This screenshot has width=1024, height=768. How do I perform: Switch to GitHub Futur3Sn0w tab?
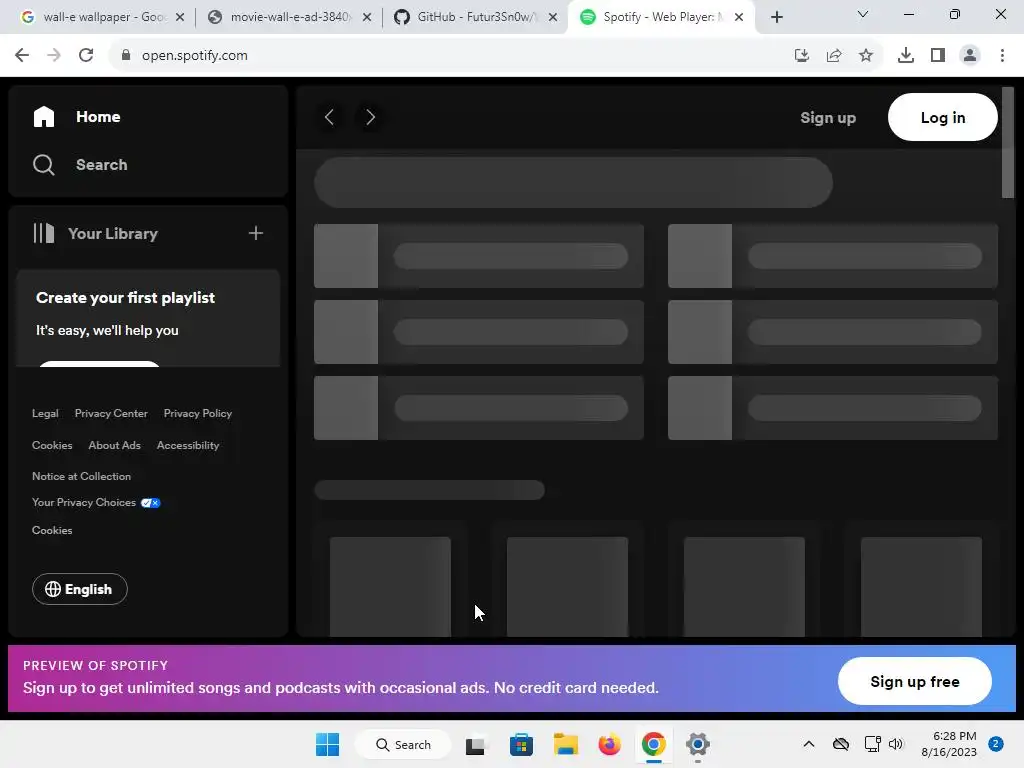point(475,17)
